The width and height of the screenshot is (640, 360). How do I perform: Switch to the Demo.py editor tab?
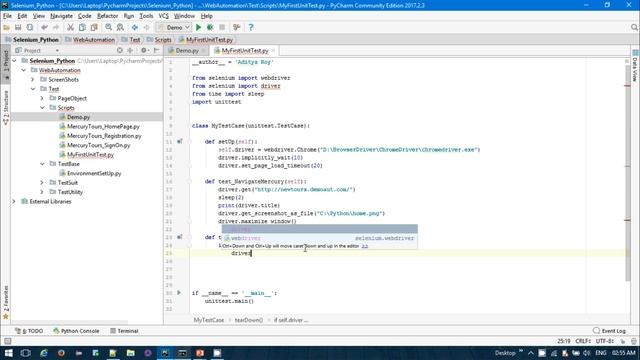[x=187, y=51]
